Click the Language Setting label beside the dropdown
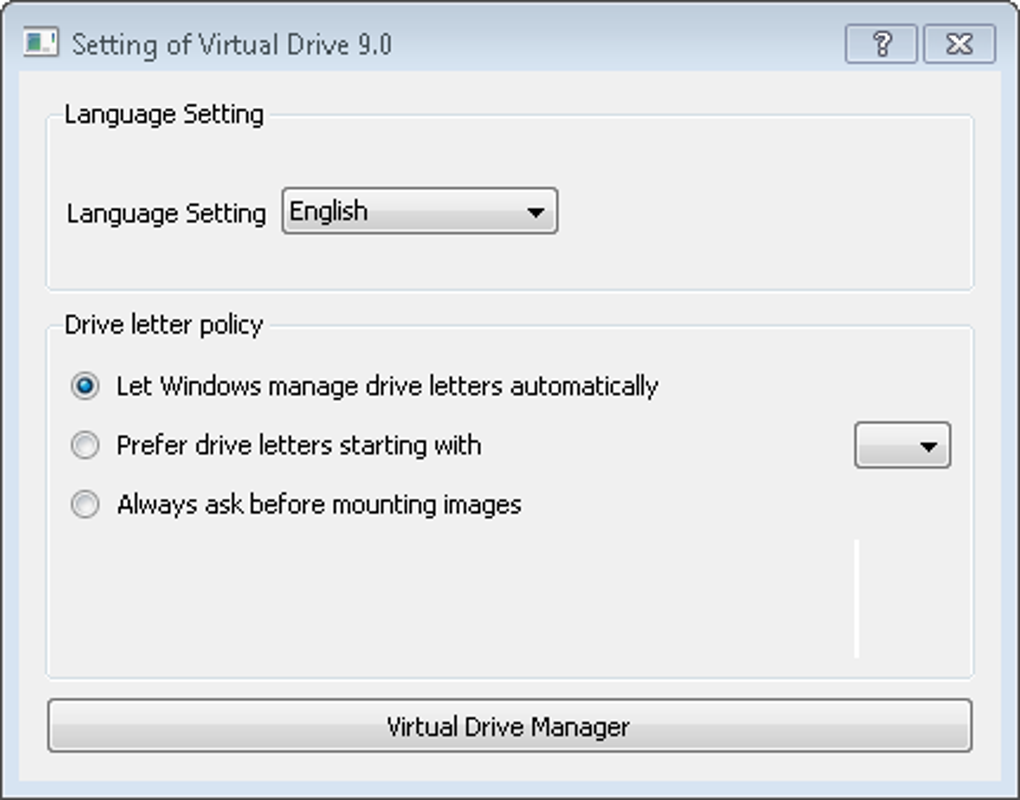 (167, 213)
